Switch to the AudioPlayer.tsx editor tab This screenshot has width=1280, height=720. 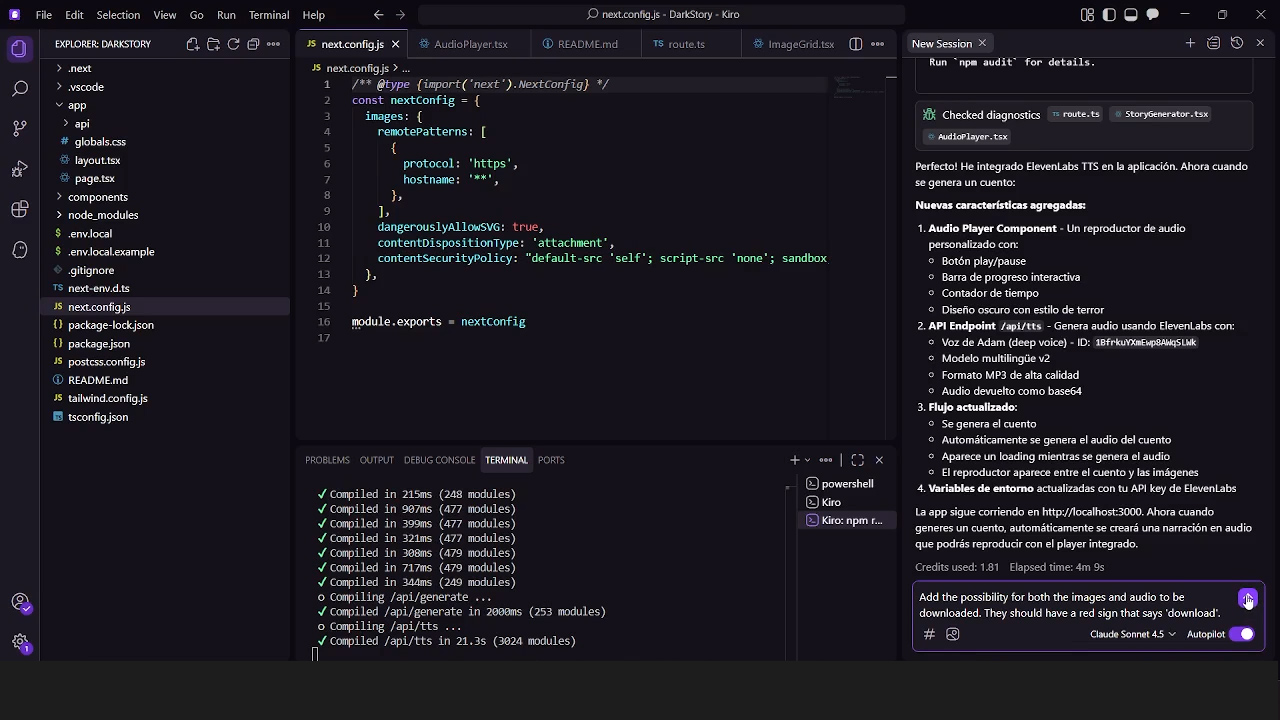coord(470,44)
